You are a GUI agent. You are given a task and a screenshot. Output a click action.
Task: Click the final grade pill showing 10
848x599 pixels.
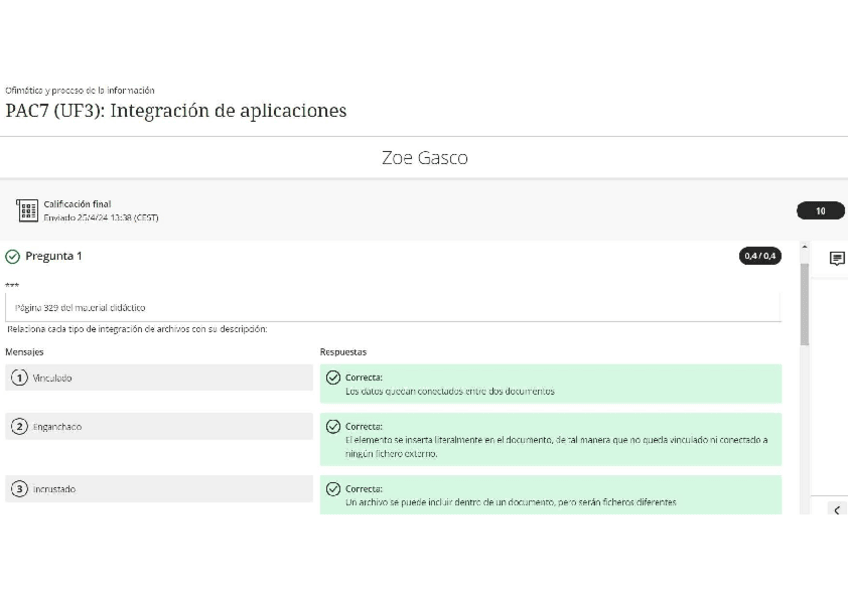click(820, 211)
